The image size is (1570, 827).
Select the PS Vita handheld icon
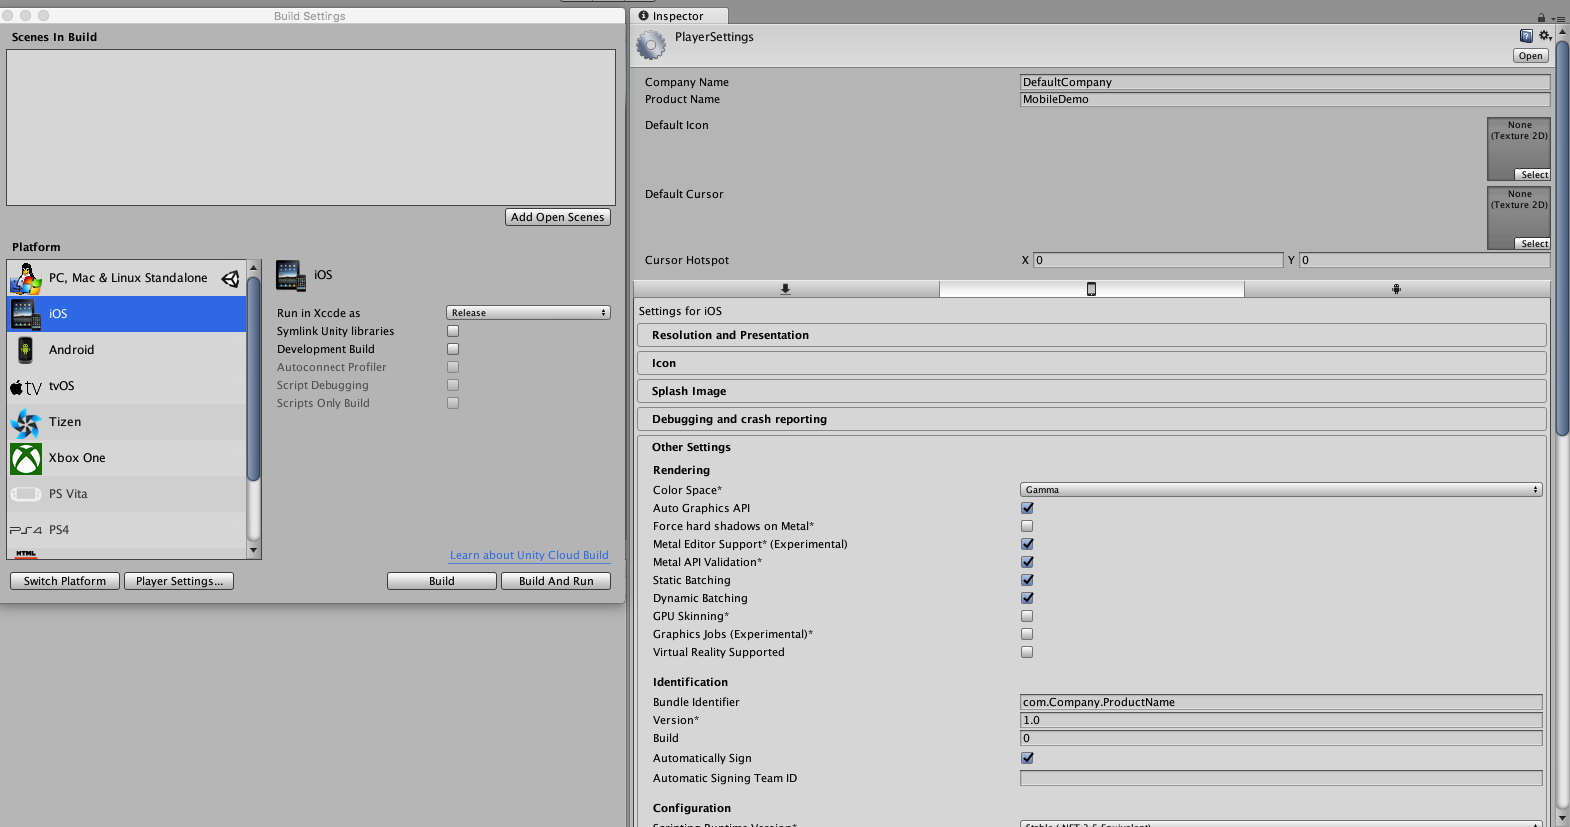coord(26,494)
